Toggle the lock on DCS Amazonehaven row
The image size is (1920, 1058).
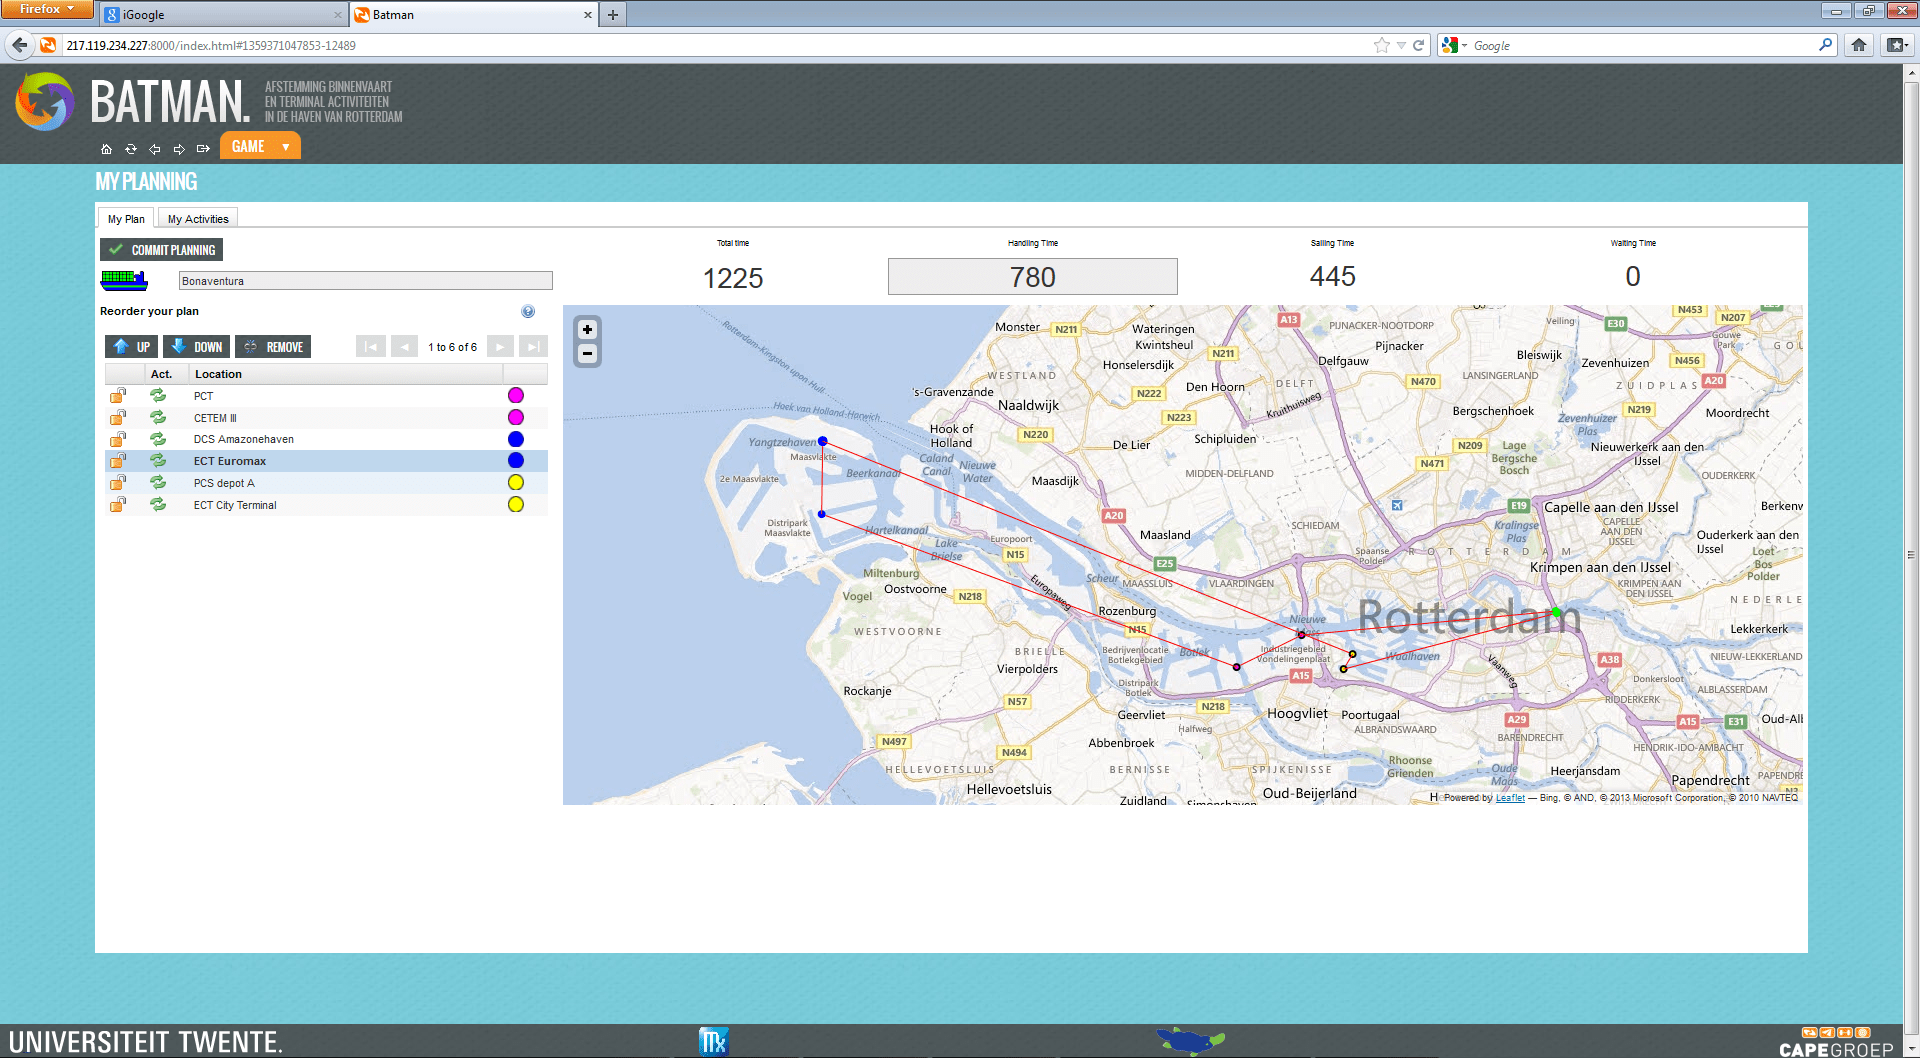(118, 439)
